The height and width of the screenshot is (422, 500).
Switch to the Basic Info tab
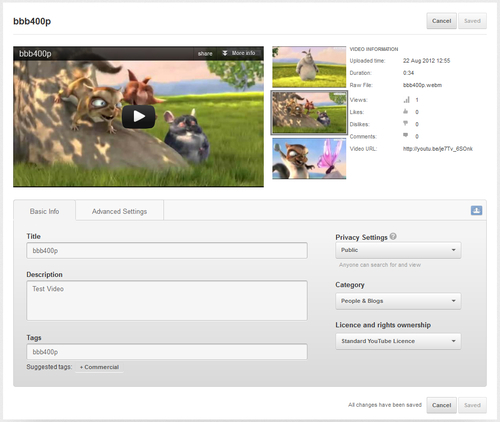[44, 211]
